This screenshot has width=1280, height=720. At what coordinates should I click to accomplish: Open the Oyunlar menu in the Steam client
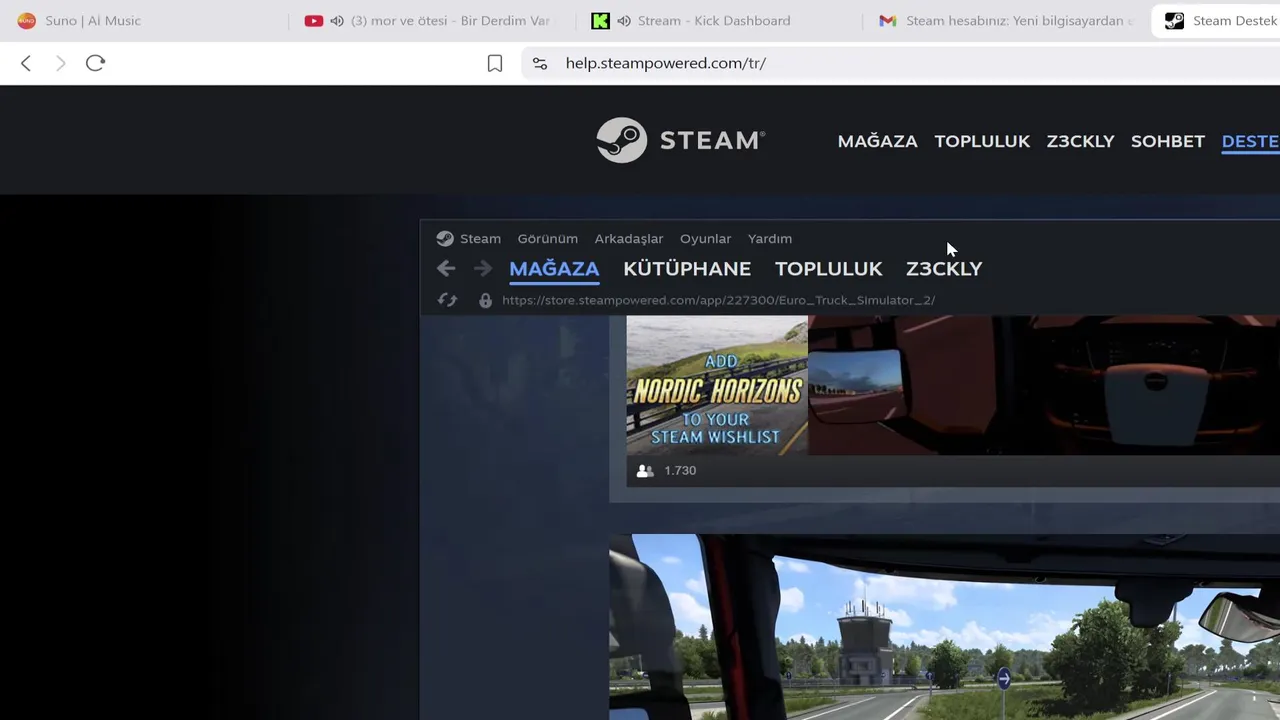click(x=705, y=239)
